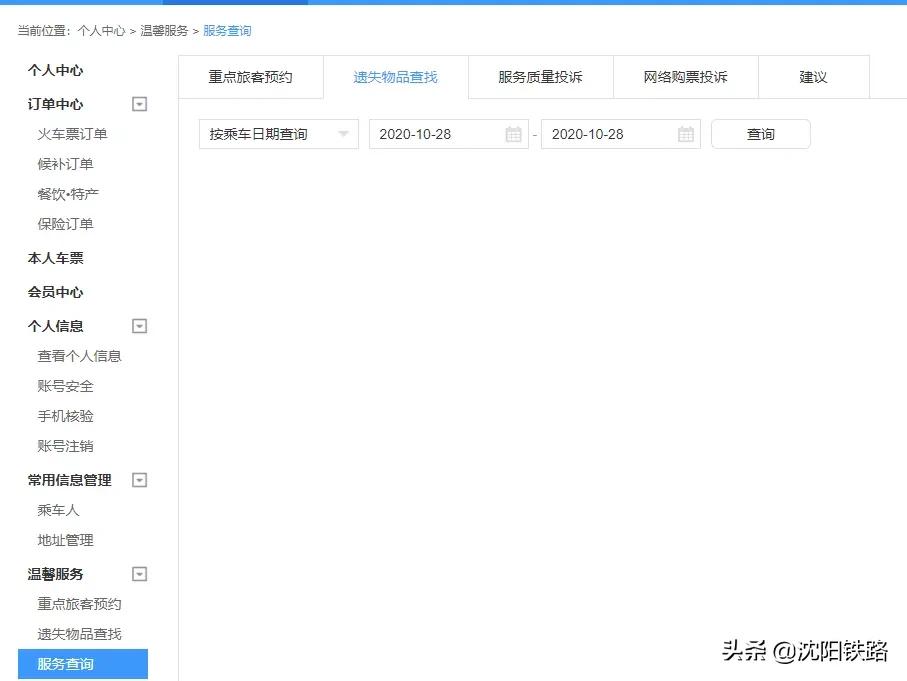Open the 乘车人 management page
Viewport: 907px width, 681px height.
click(x=58, y=509)
